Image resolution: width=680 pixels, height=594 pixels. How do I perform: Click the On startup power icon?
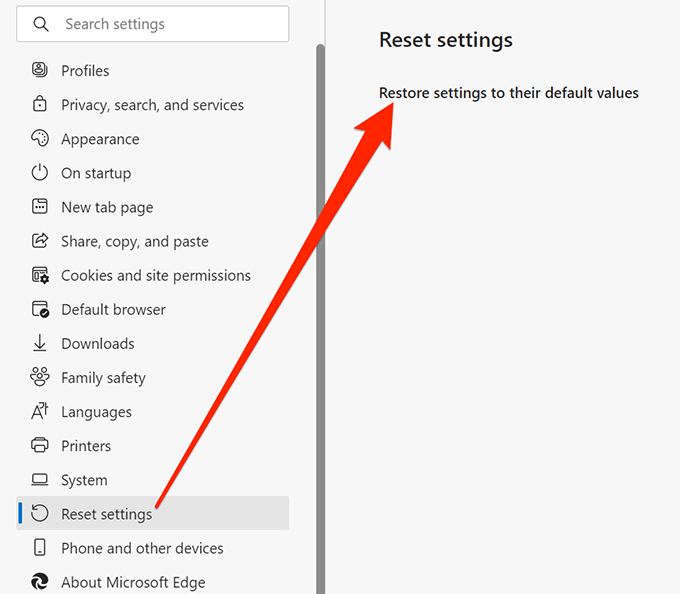click(x=40, y=173)
